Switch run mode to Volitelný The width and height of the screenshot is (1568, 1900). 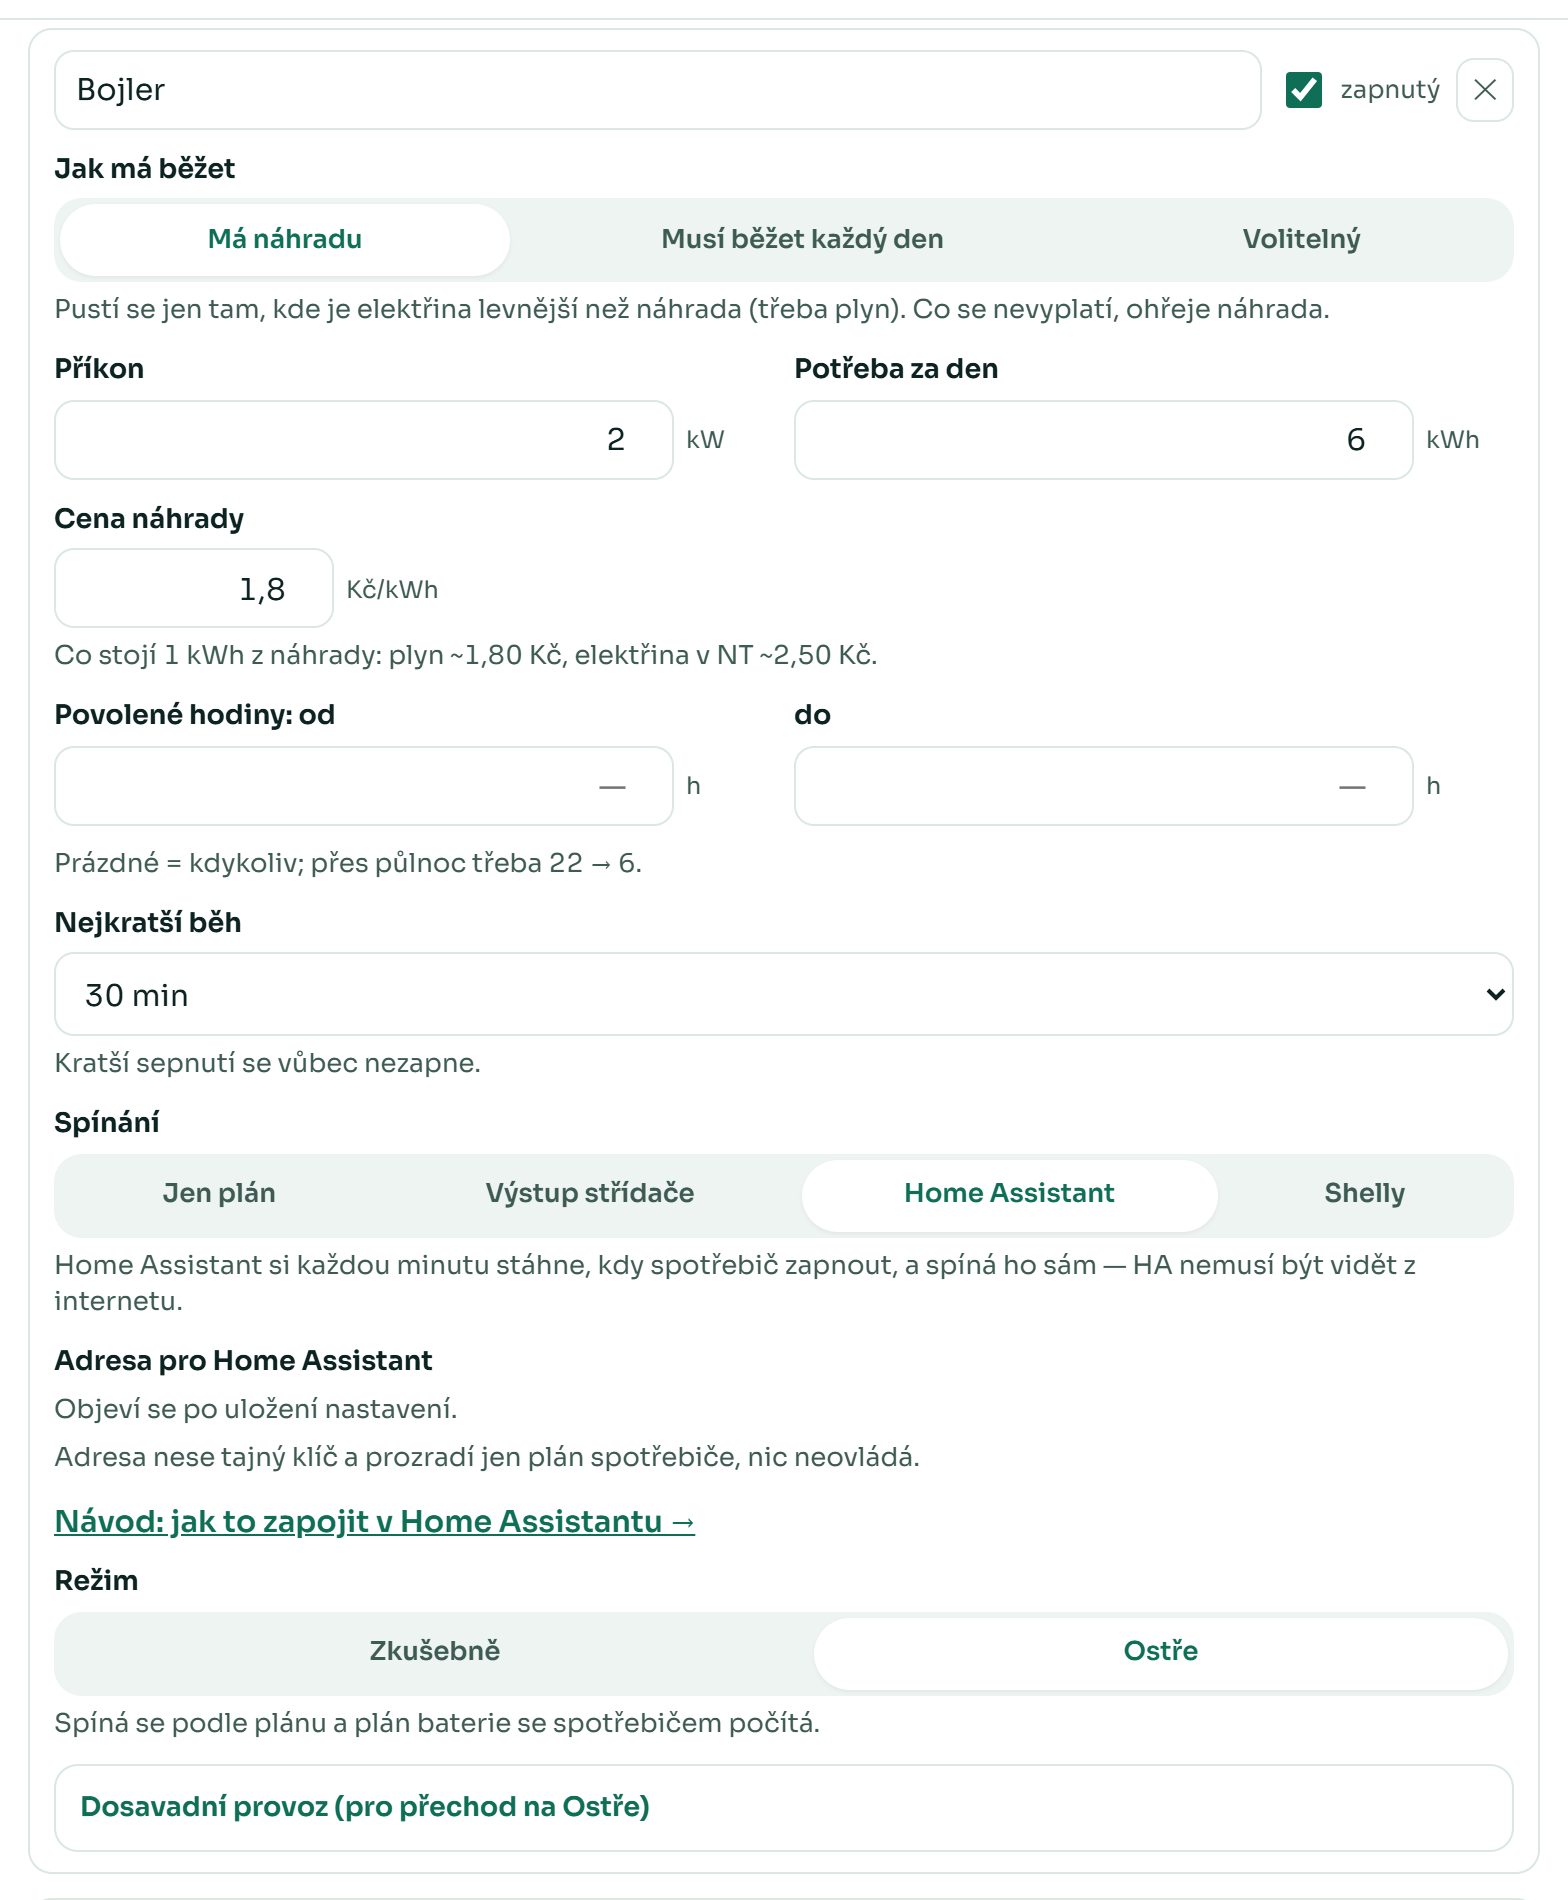point(1301,239)
